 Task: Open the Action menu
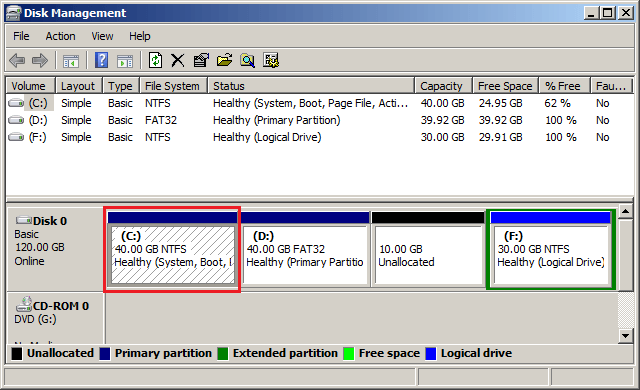click(x=60, y=36)
